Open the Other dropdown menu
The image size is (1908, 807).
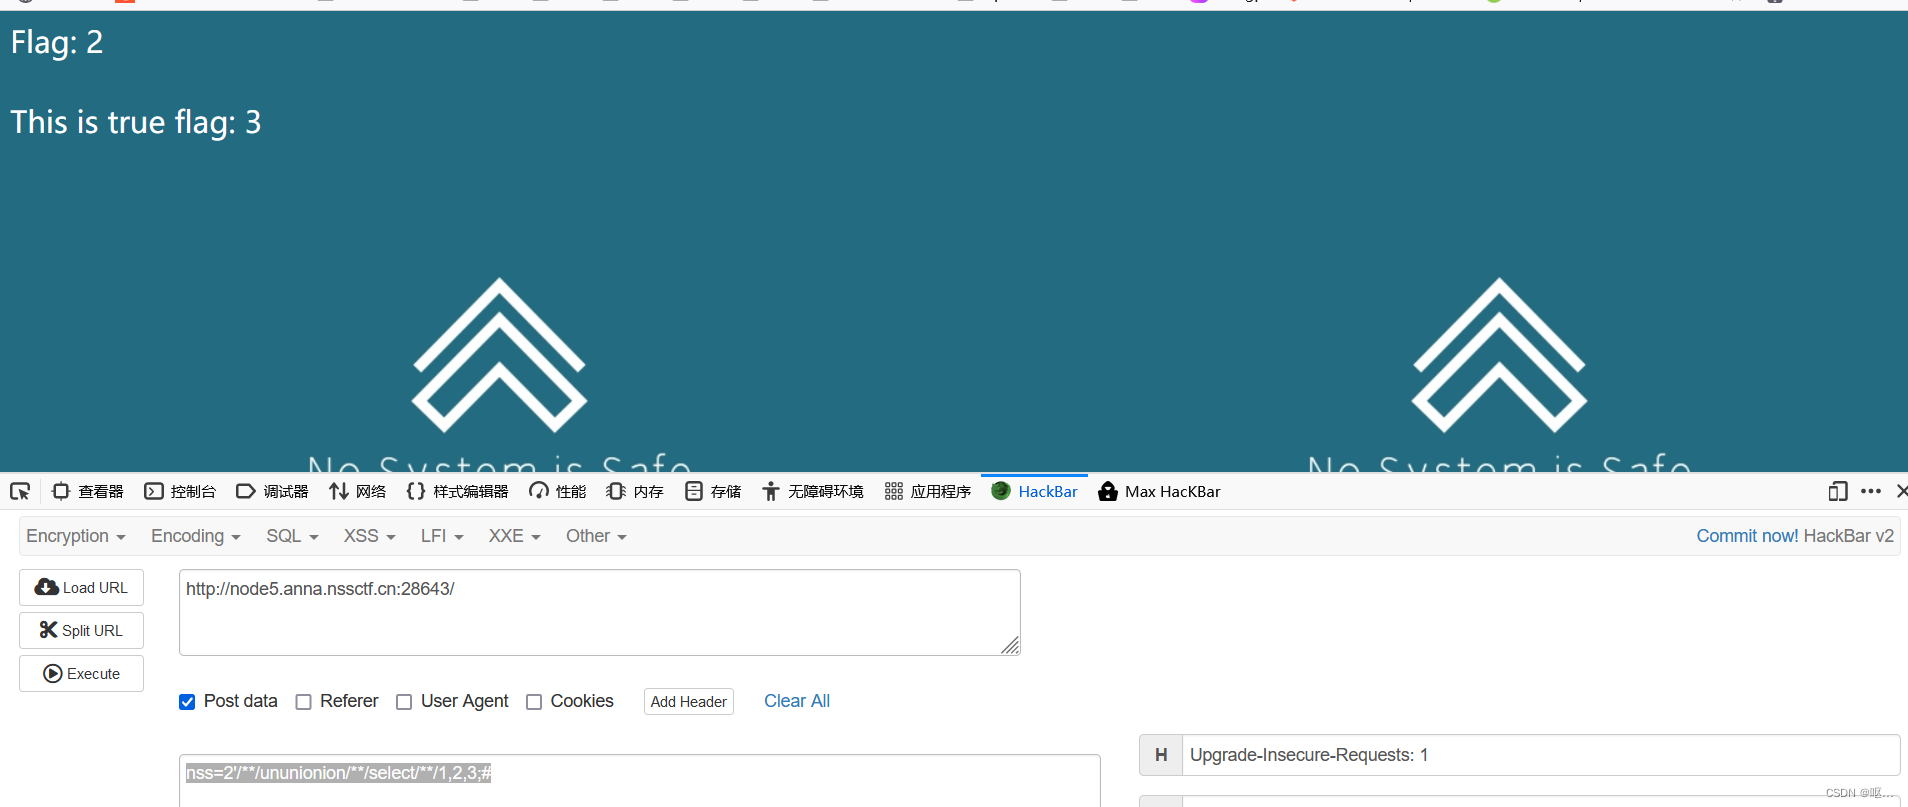tap(596, 536)
